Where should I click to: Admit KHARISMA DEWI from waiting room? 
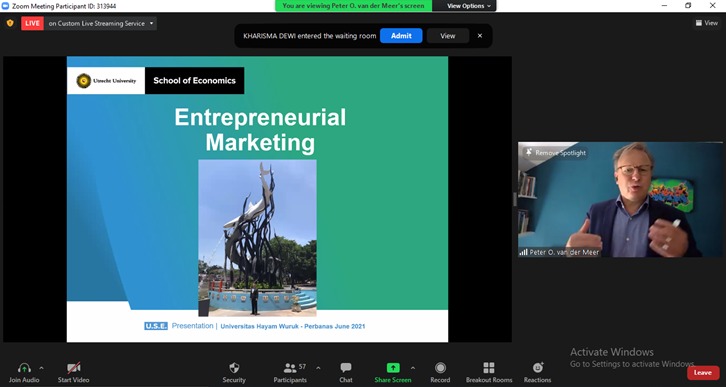tap(401, 36)
